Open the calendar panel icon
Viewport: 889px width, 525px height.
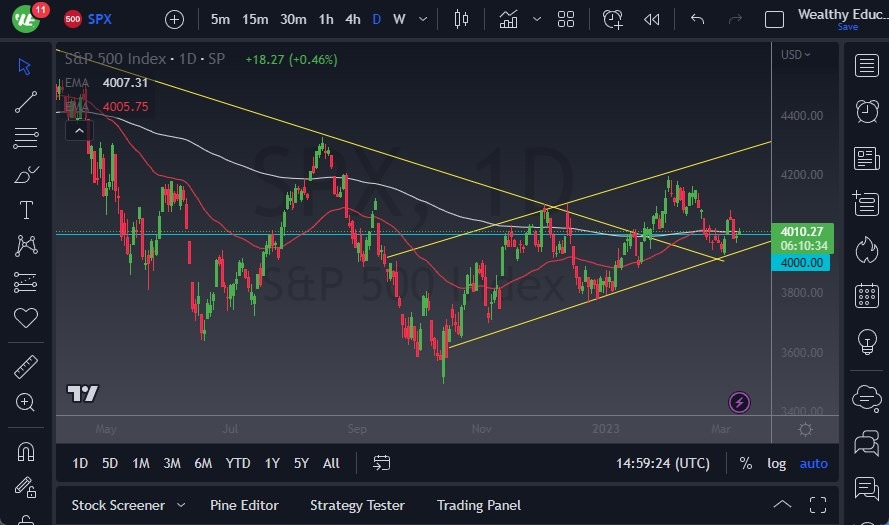click(x=867, y=296)
